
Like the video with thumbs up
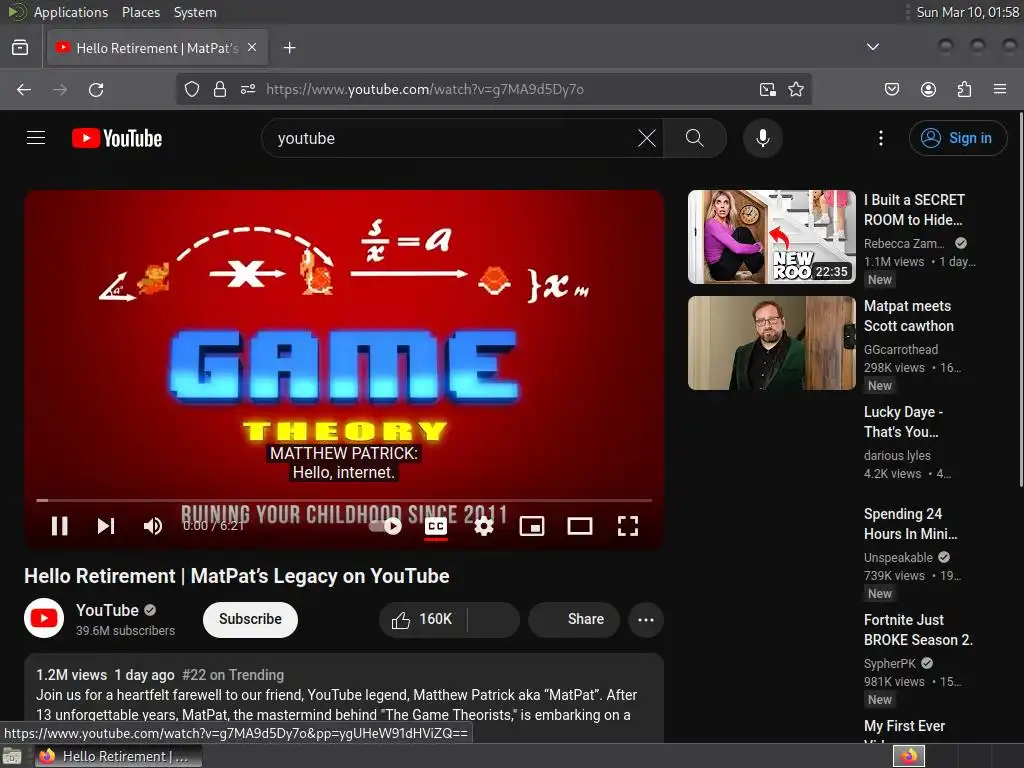[x=423, y=619]
